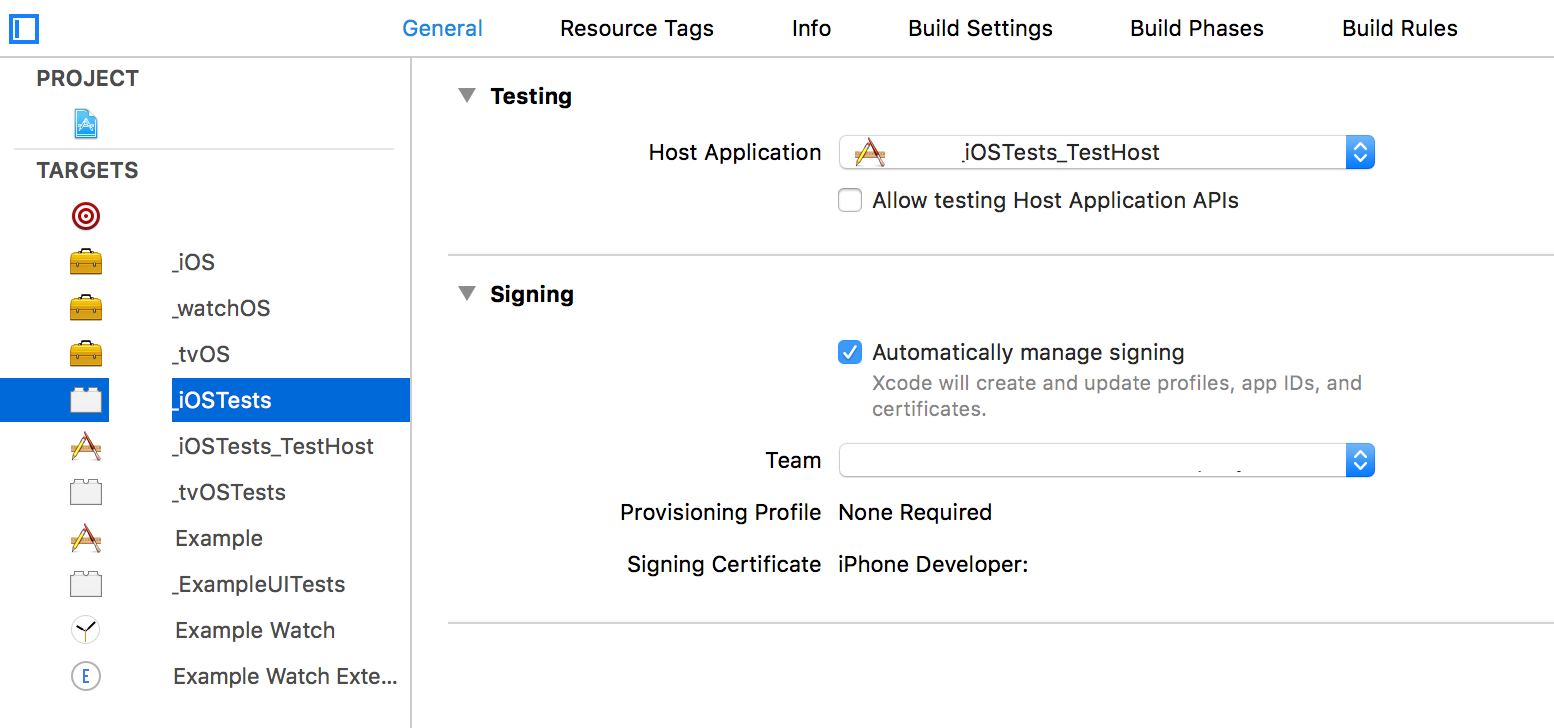Go to the Resource Tags tab
The image size is (1554, 728).
tap(637, 29)
